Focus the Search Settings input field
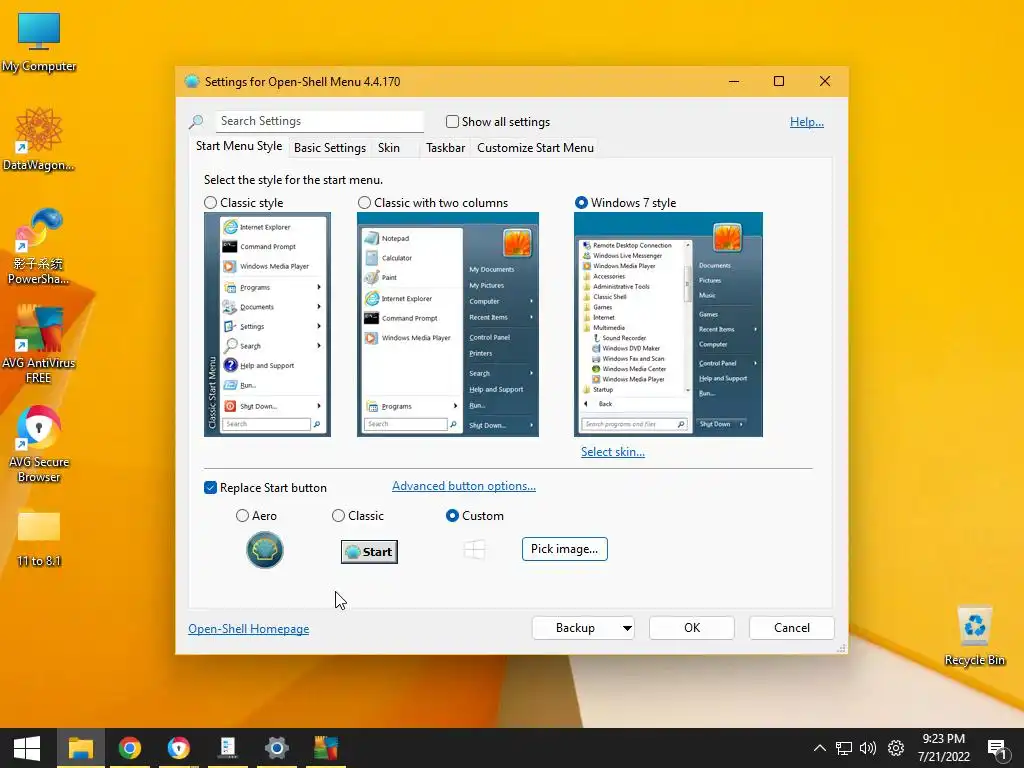The height and width of the screenshot is (768, 1024). (319, 121)
